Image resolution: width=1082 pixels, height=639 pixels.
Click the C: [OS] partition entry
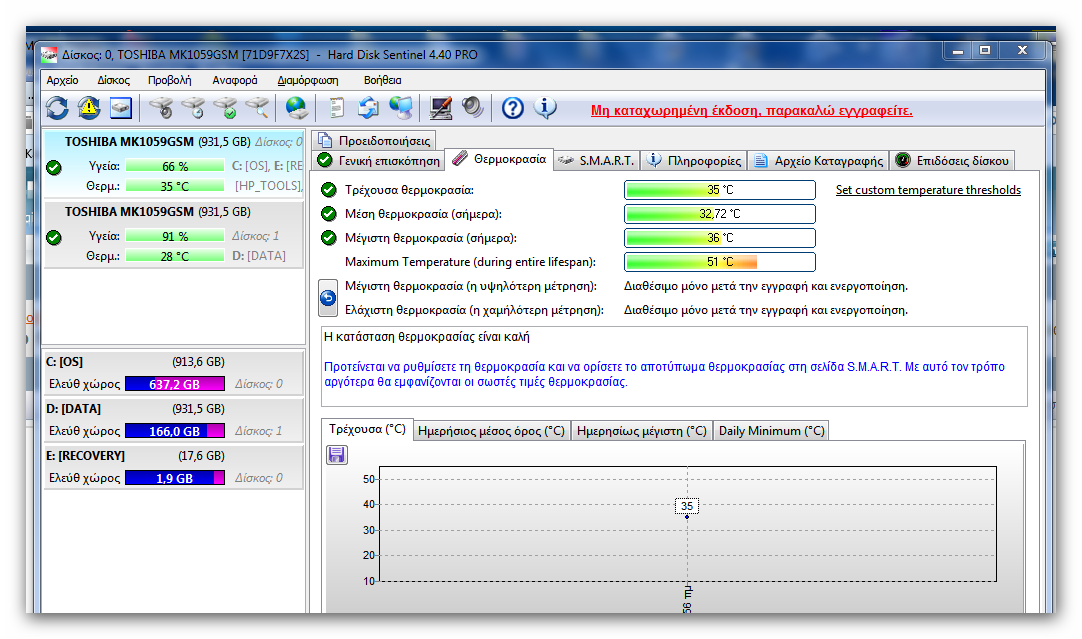pyautogui.click(x=174, y=373)
